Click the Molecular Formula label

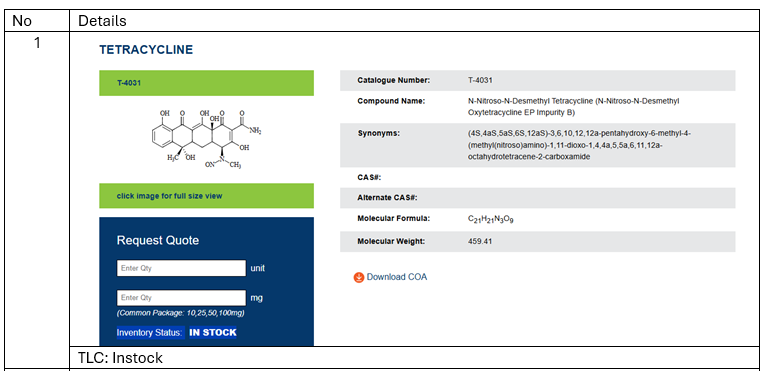click(x=394, y=218)
